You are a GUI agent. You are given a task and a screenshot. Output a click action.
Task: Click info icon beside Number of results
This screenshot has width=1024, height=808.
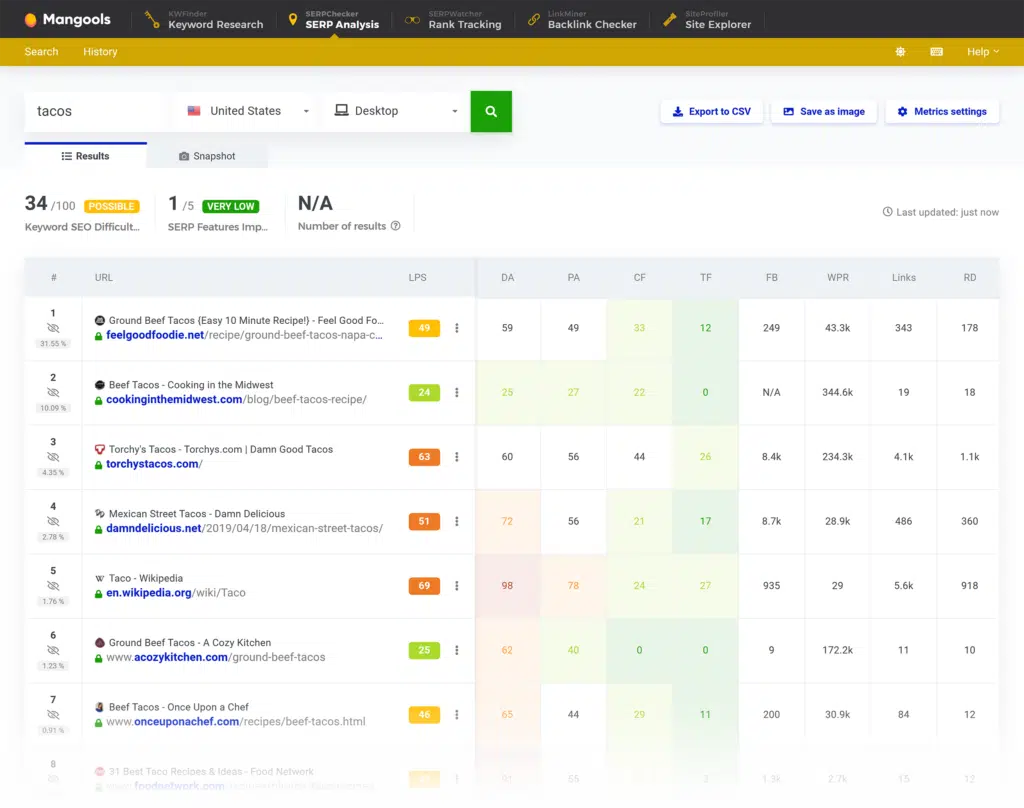pyautogui.click(x=396, y=226)
